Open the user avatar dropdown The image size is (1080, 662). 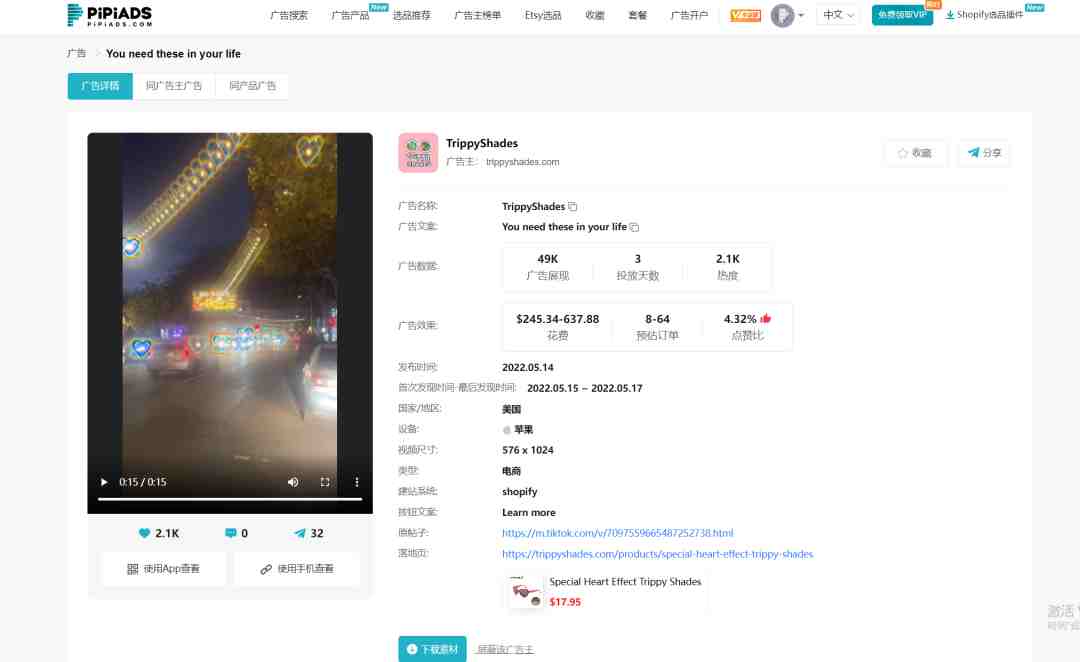point(787,15)
